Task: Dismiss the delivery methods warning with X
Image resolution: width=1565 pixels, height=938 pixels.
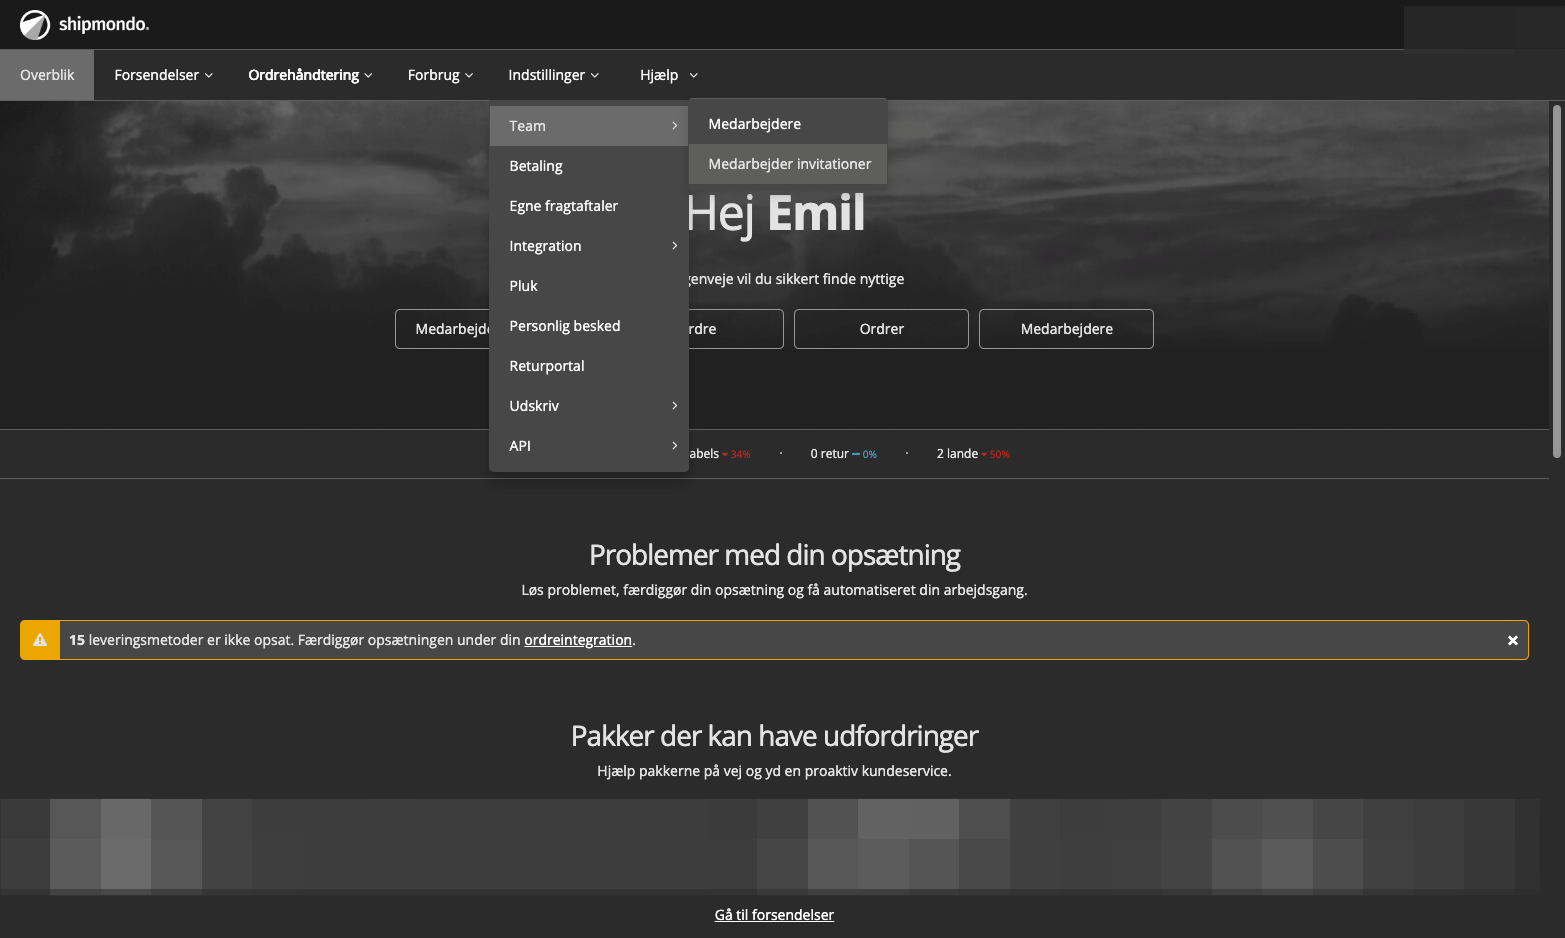Action: tap(1512, 640)
